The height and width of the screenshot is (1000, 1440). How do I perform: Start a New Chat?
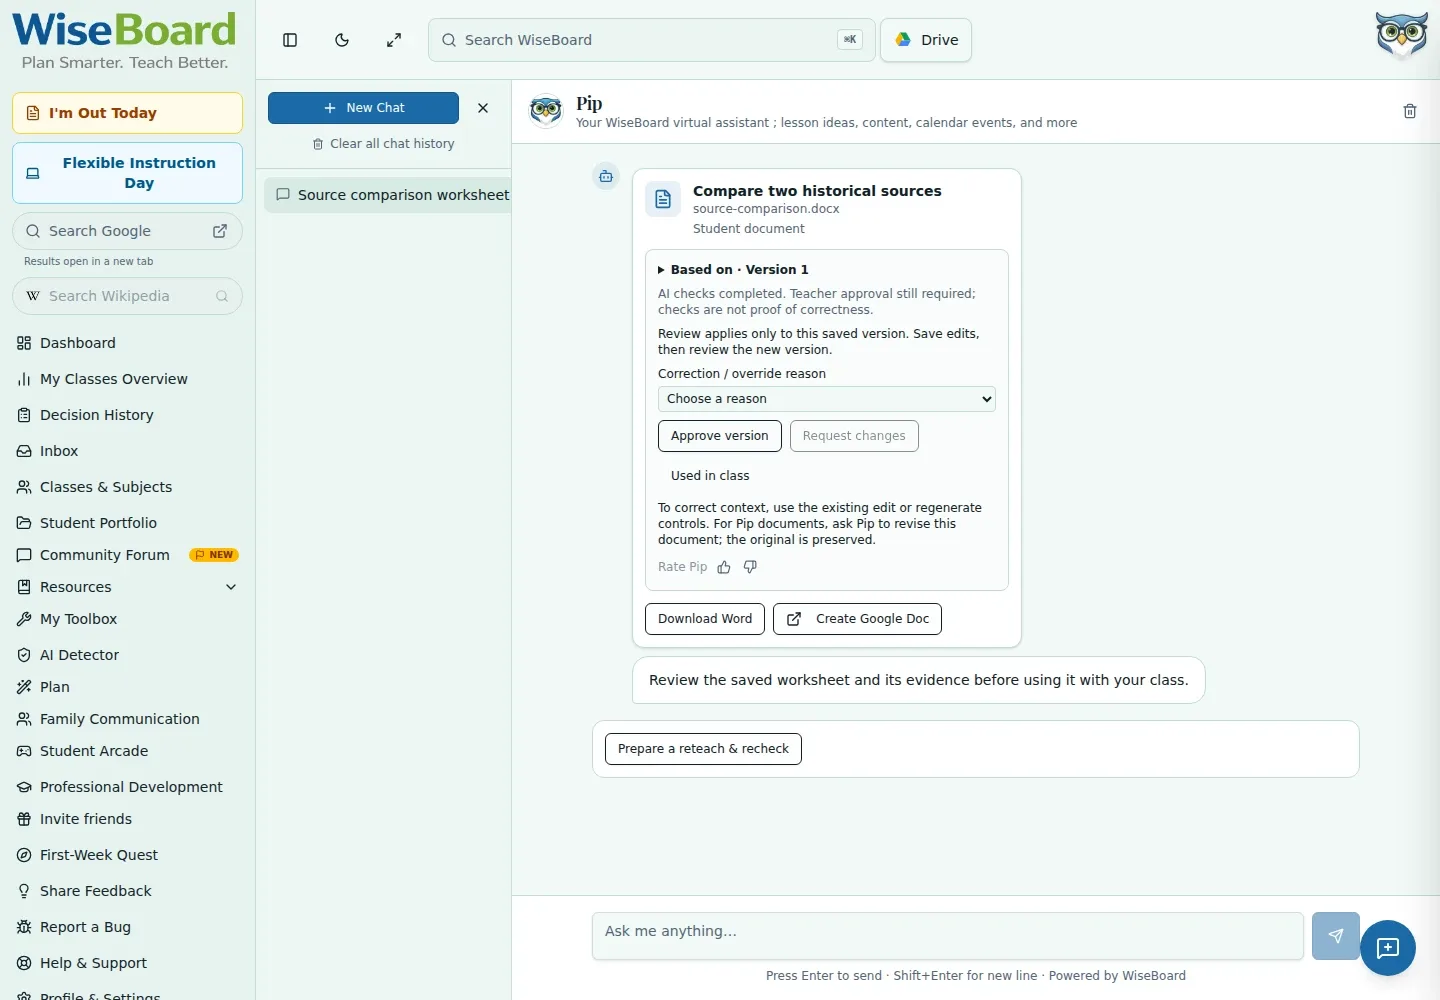pyautogui.click(x=363, y=108)
